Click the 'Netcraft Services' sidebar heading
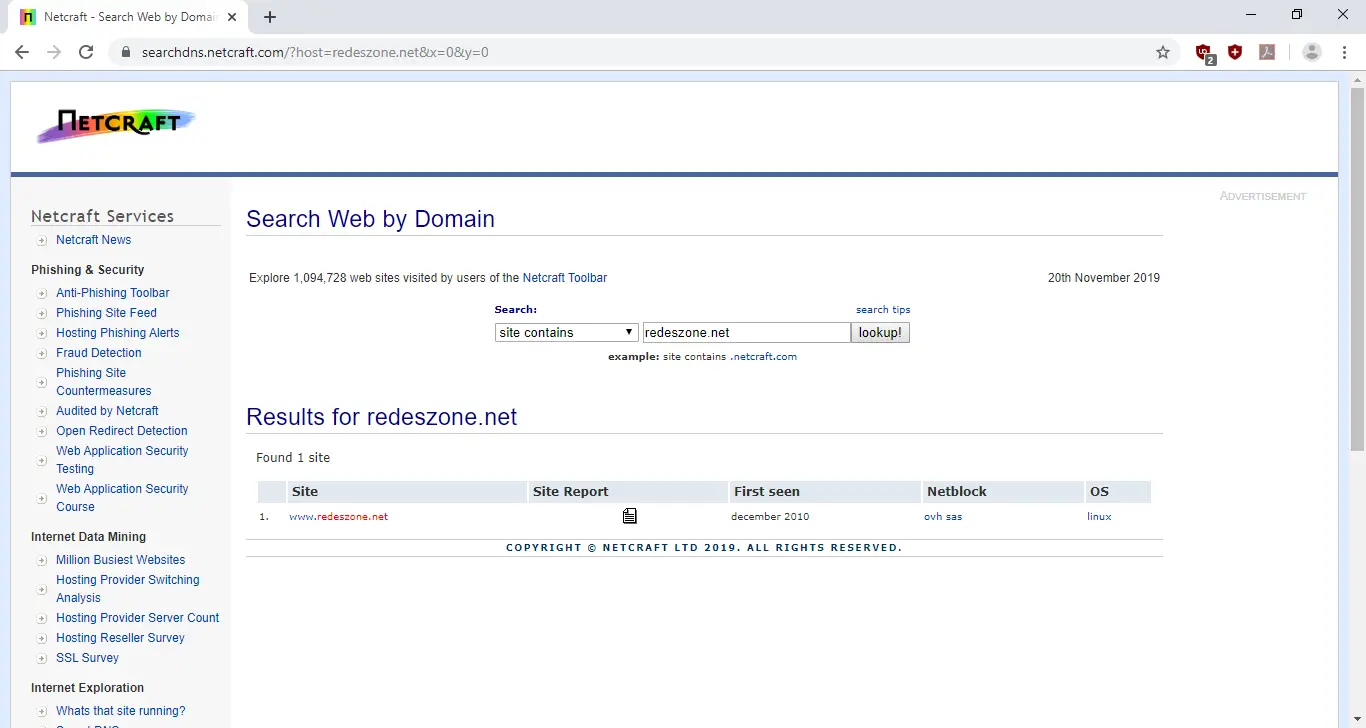 pos(102,216)
